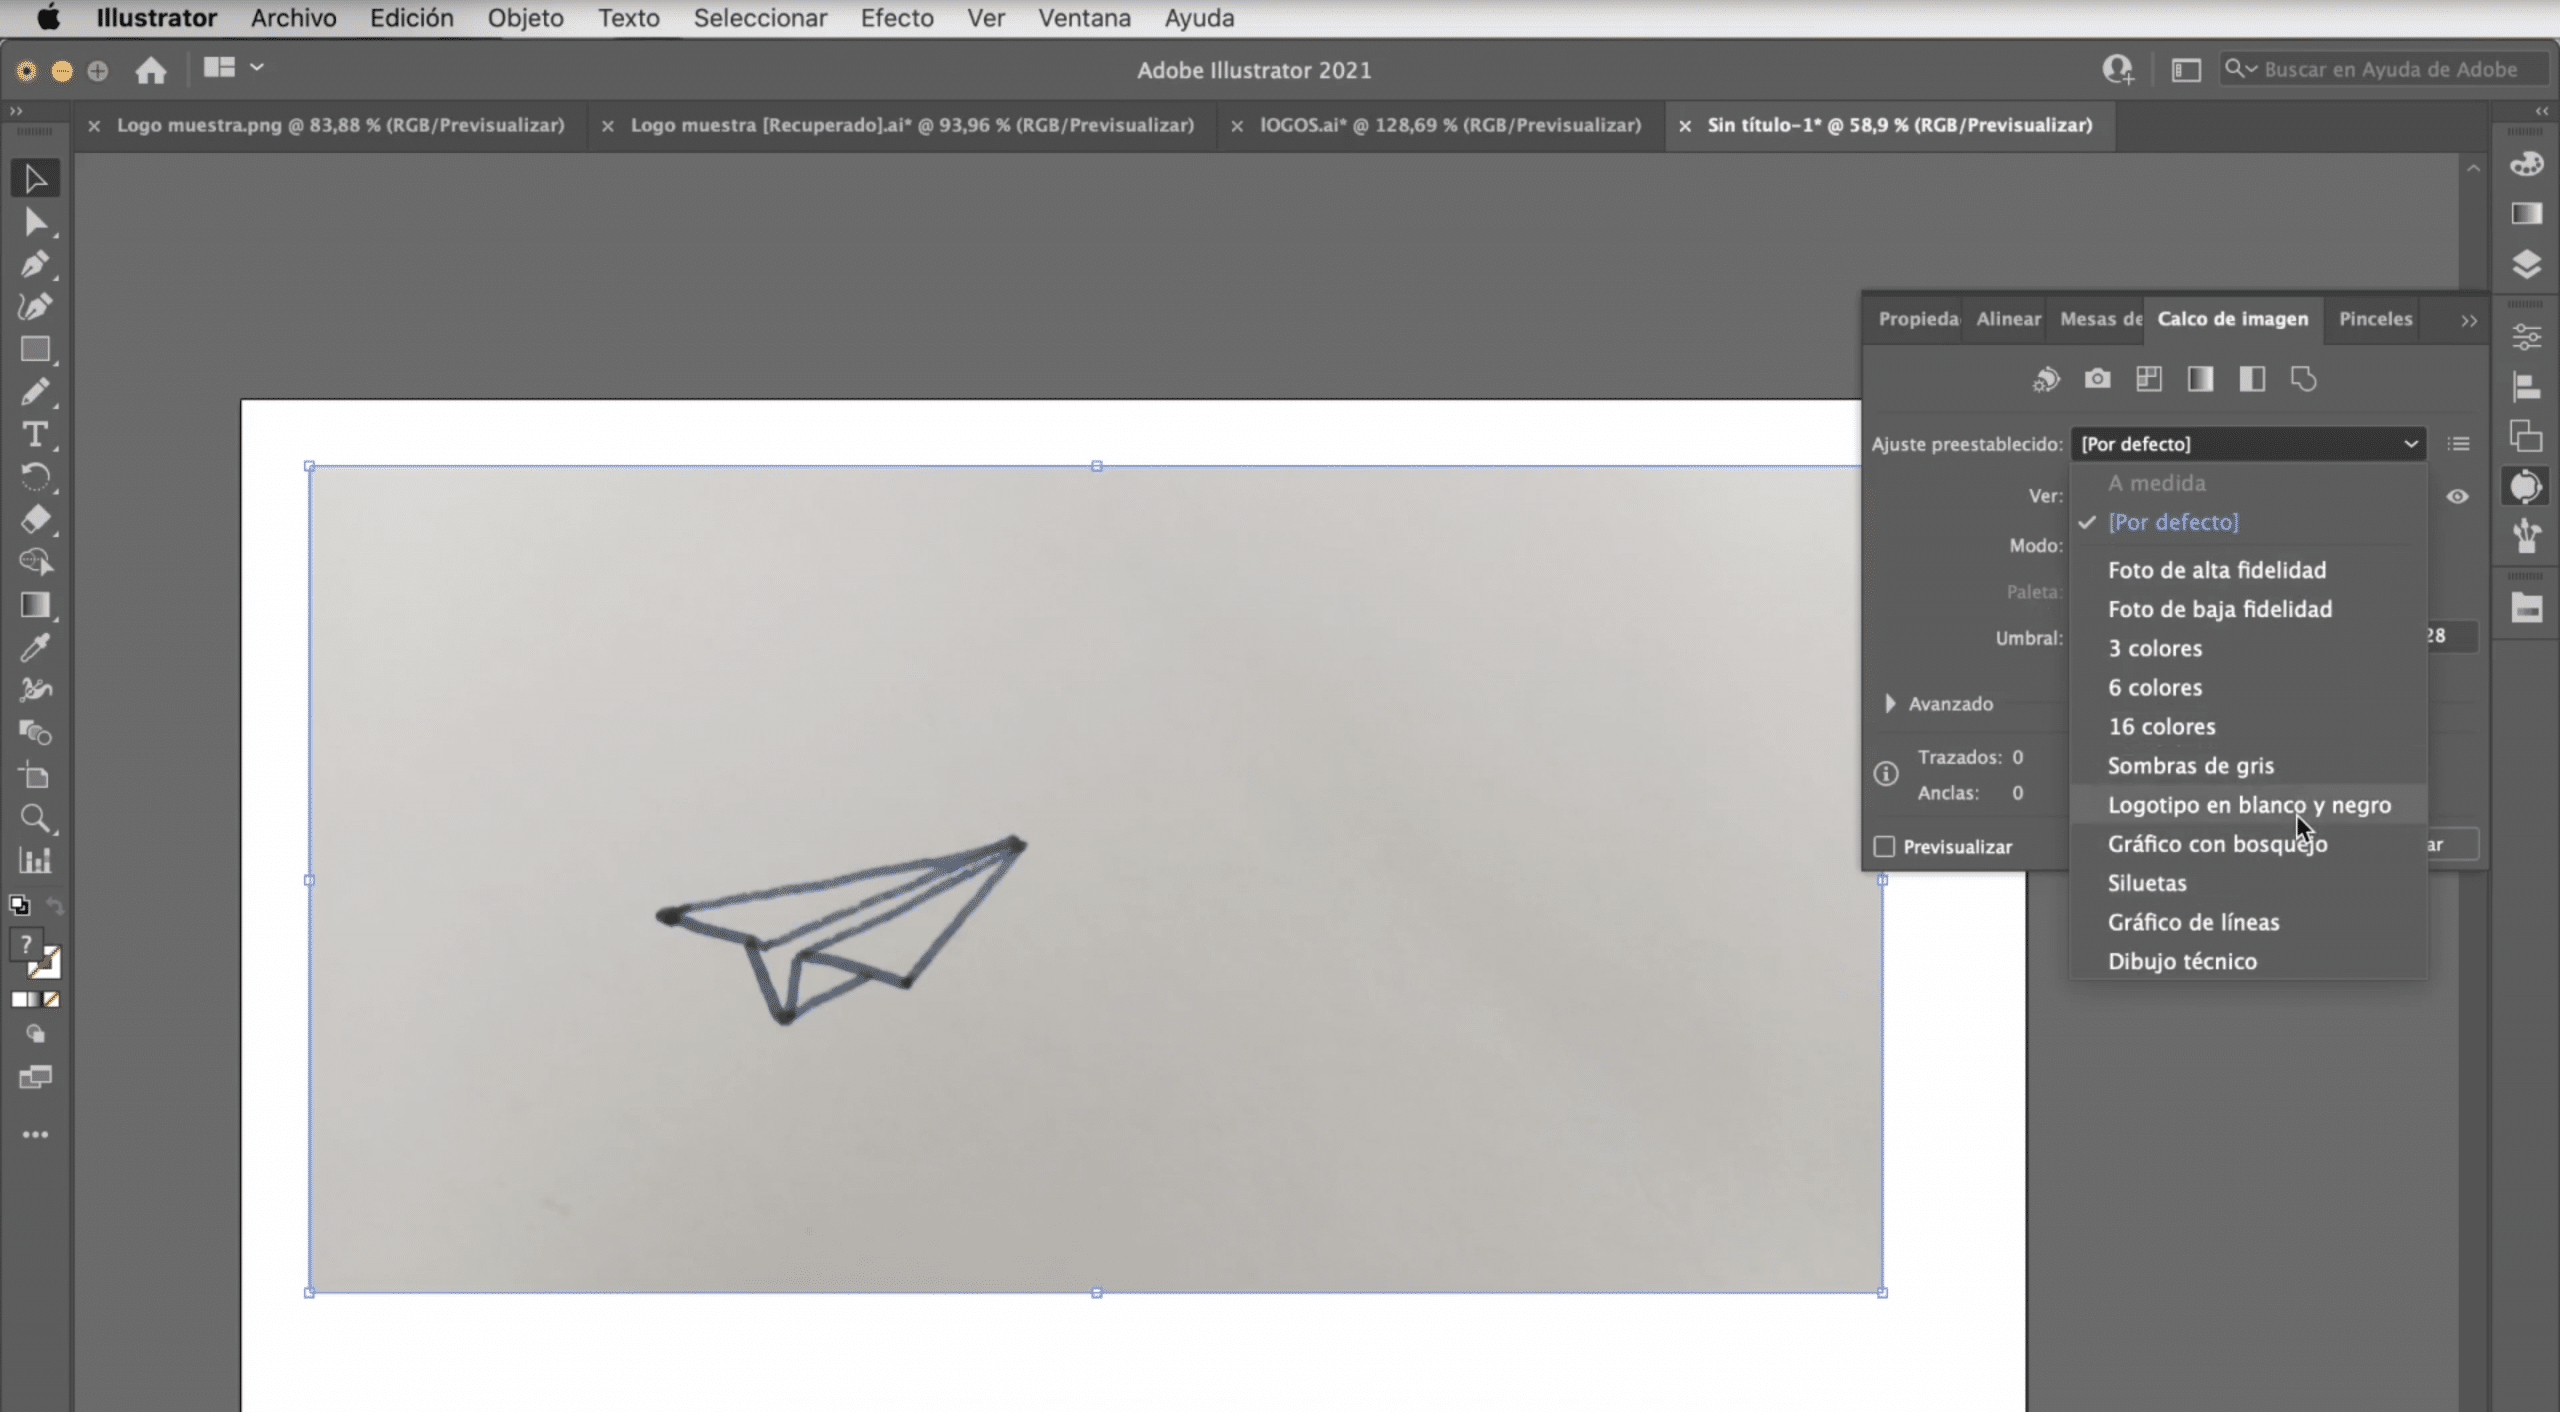Click the share/invite user icon
The width and height of the screenshot is (2560, 1412).
[x=2118, y=69]
